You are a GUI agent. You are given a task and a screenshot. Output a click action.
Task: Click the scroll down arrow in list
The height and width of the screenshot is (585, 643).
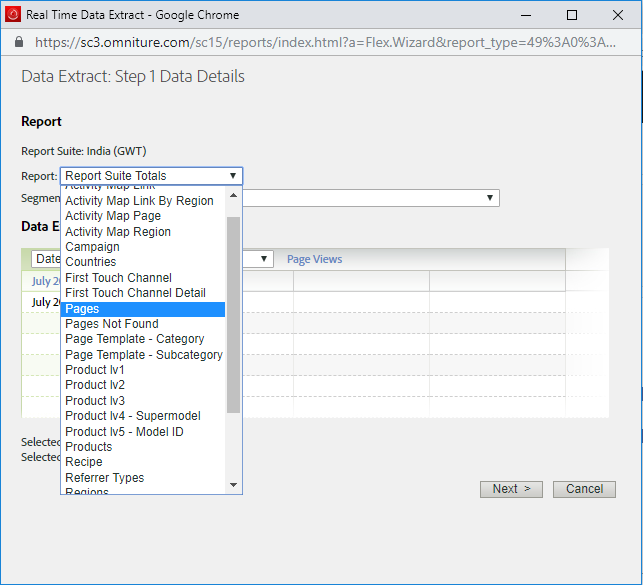(x=234, y=485)
